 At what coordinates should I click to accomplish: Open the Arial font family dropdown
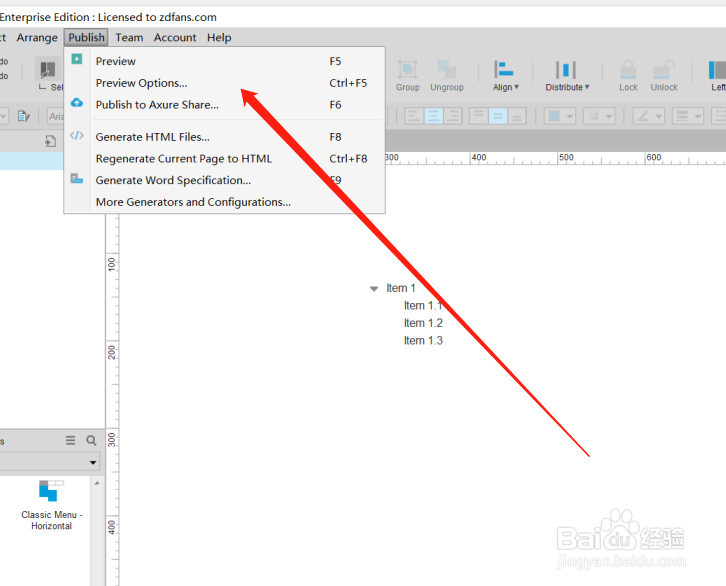click(56, 116)
